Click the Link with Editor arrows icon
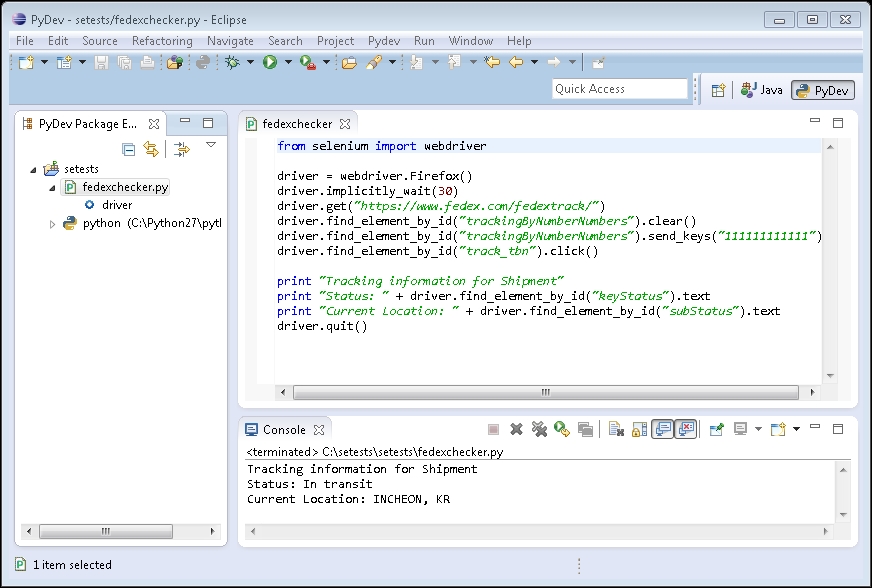 coord(151,149)
